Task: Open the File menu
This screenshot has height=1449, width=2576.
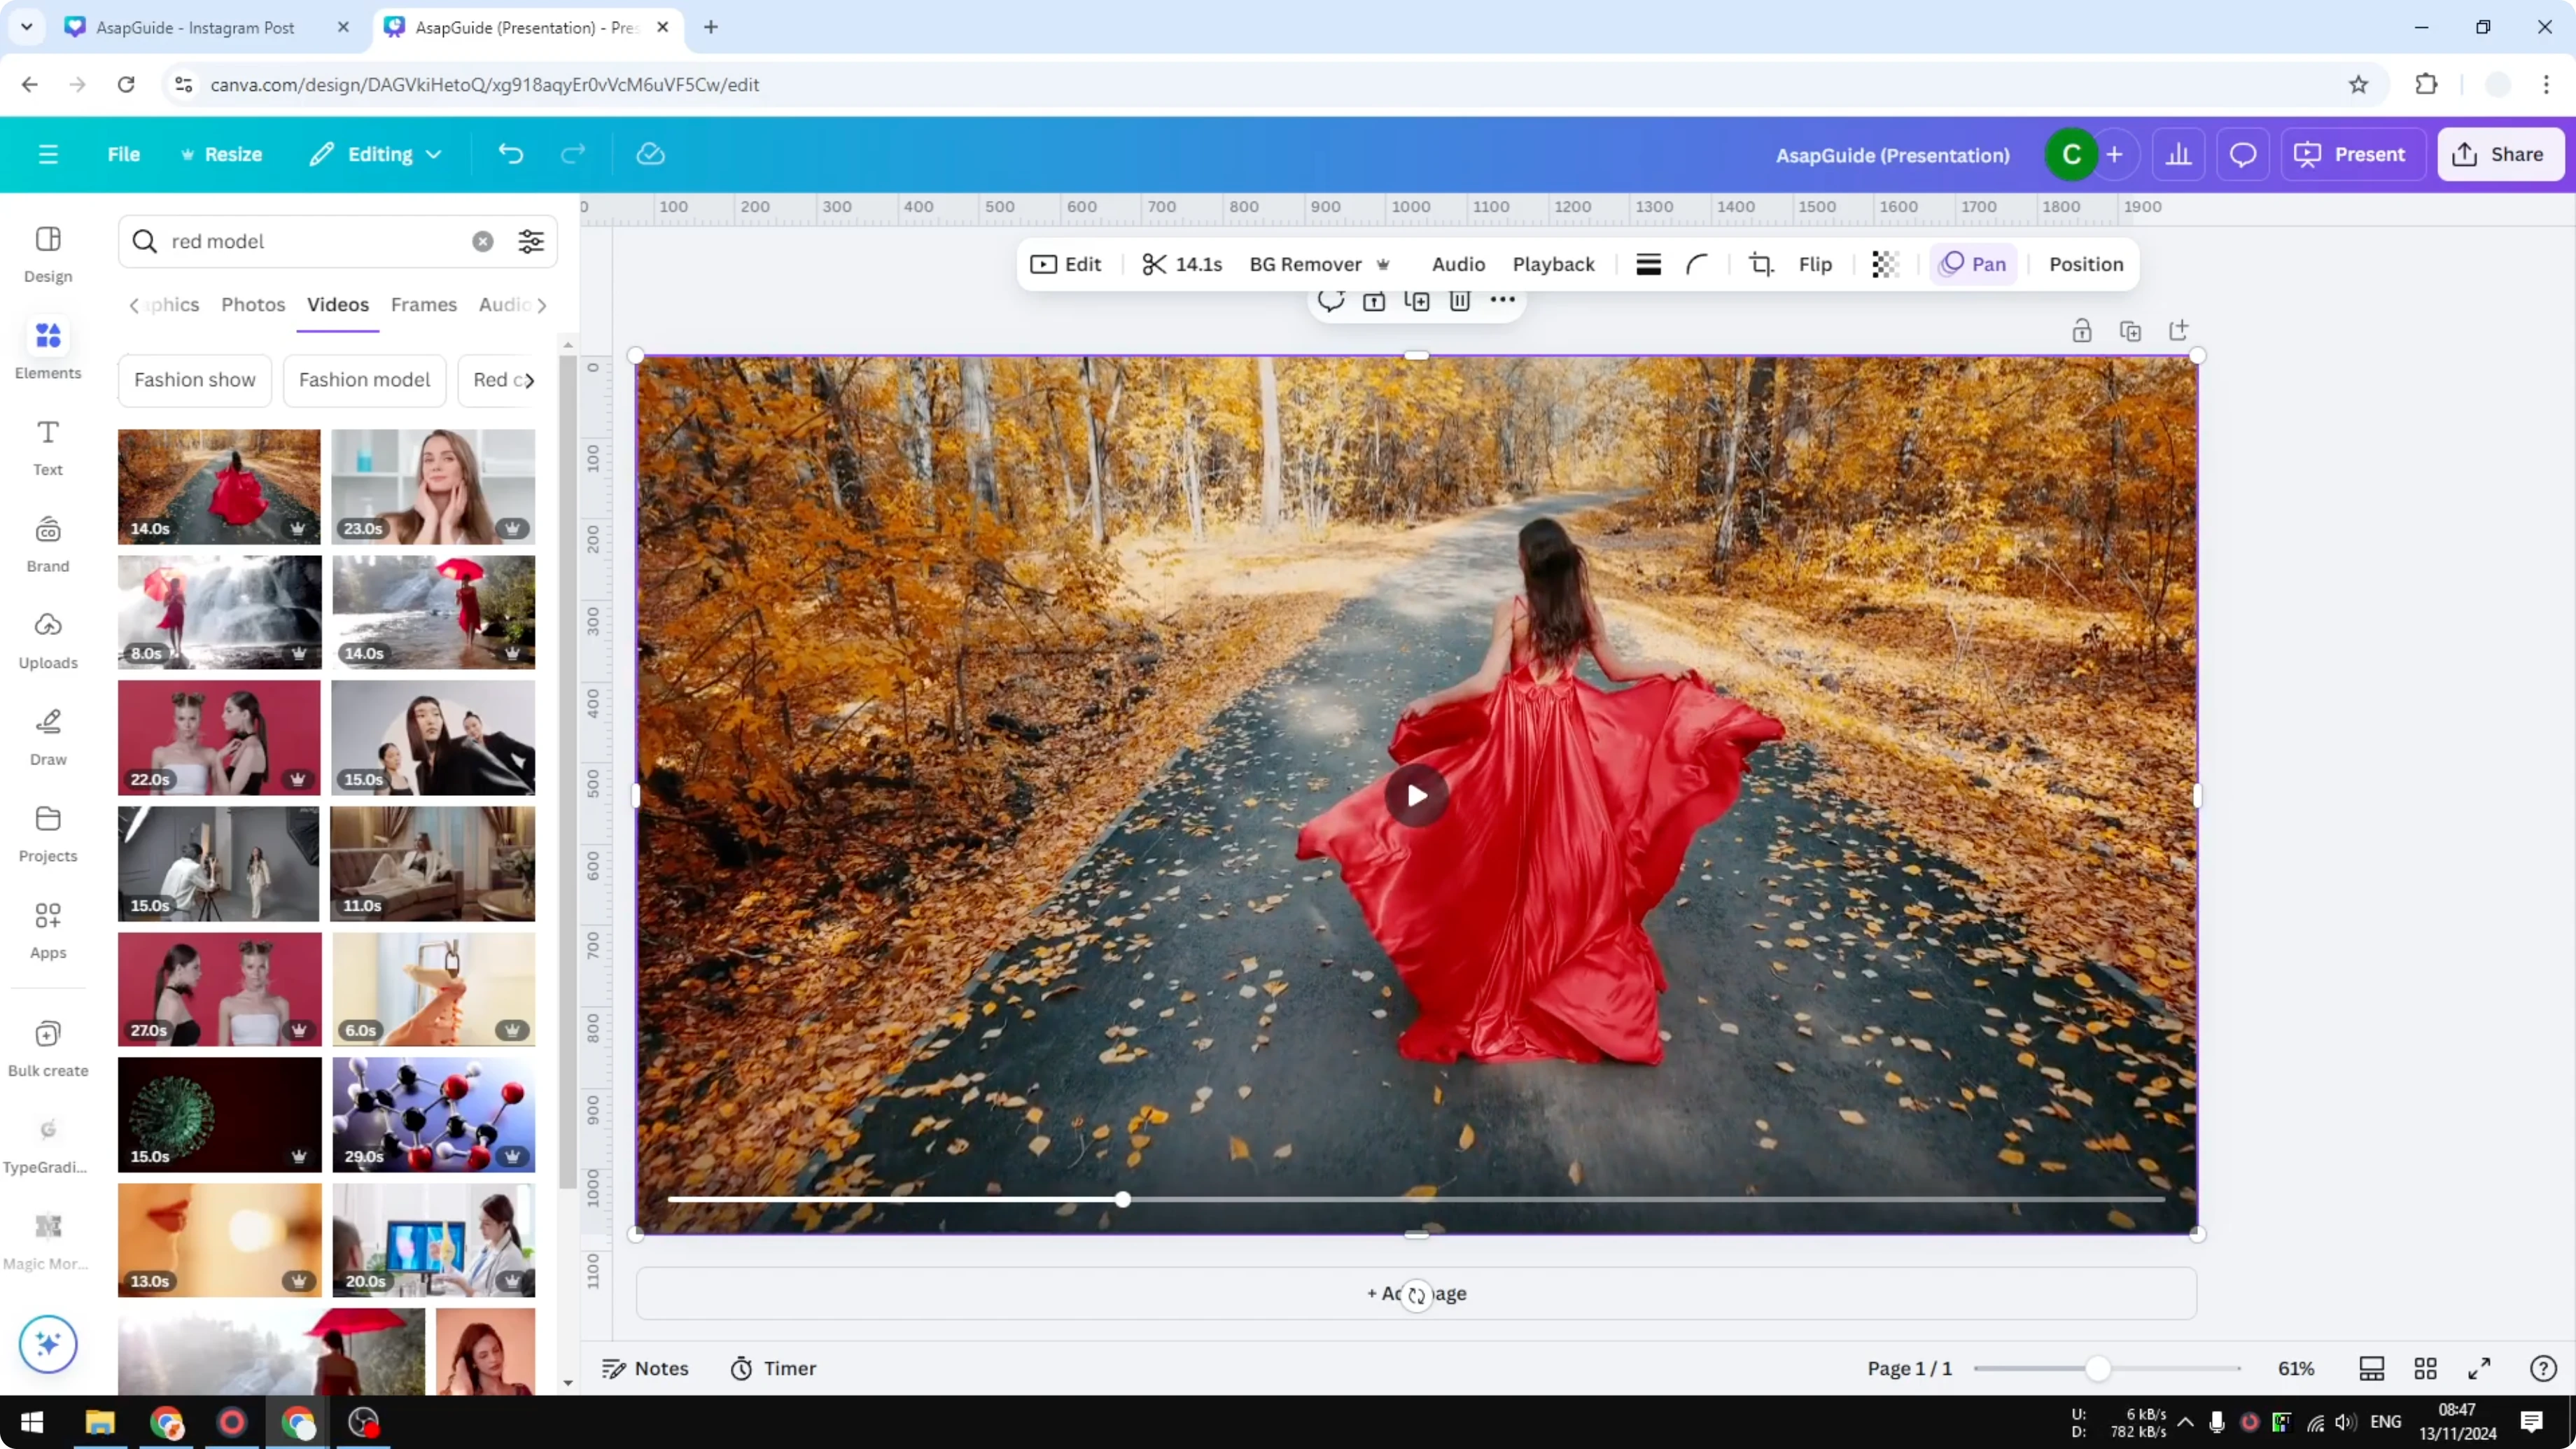Action: (x=124, y=154)
